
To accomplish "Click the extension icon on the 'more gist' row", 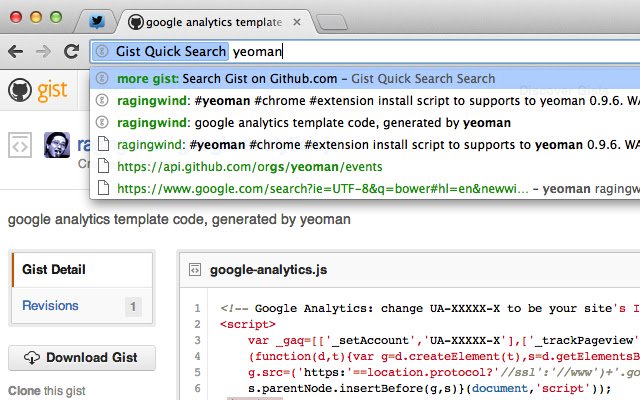I will (x=102, y=78).
